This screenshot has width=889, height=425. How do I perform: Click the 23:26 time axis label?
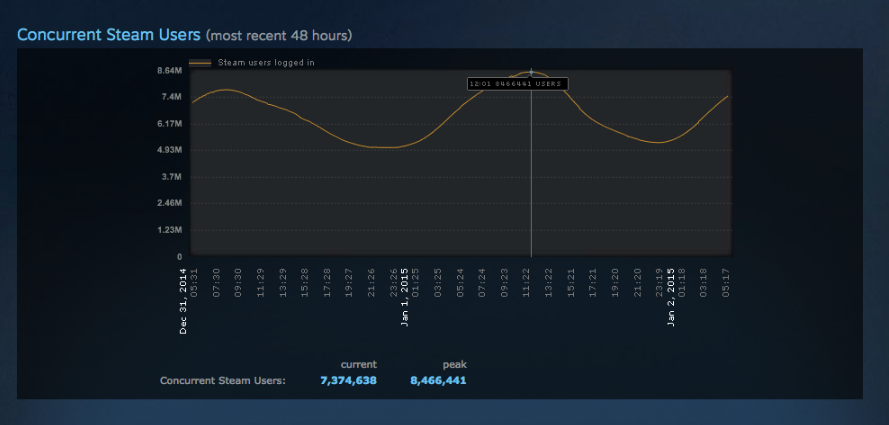[x=393, y=282]
